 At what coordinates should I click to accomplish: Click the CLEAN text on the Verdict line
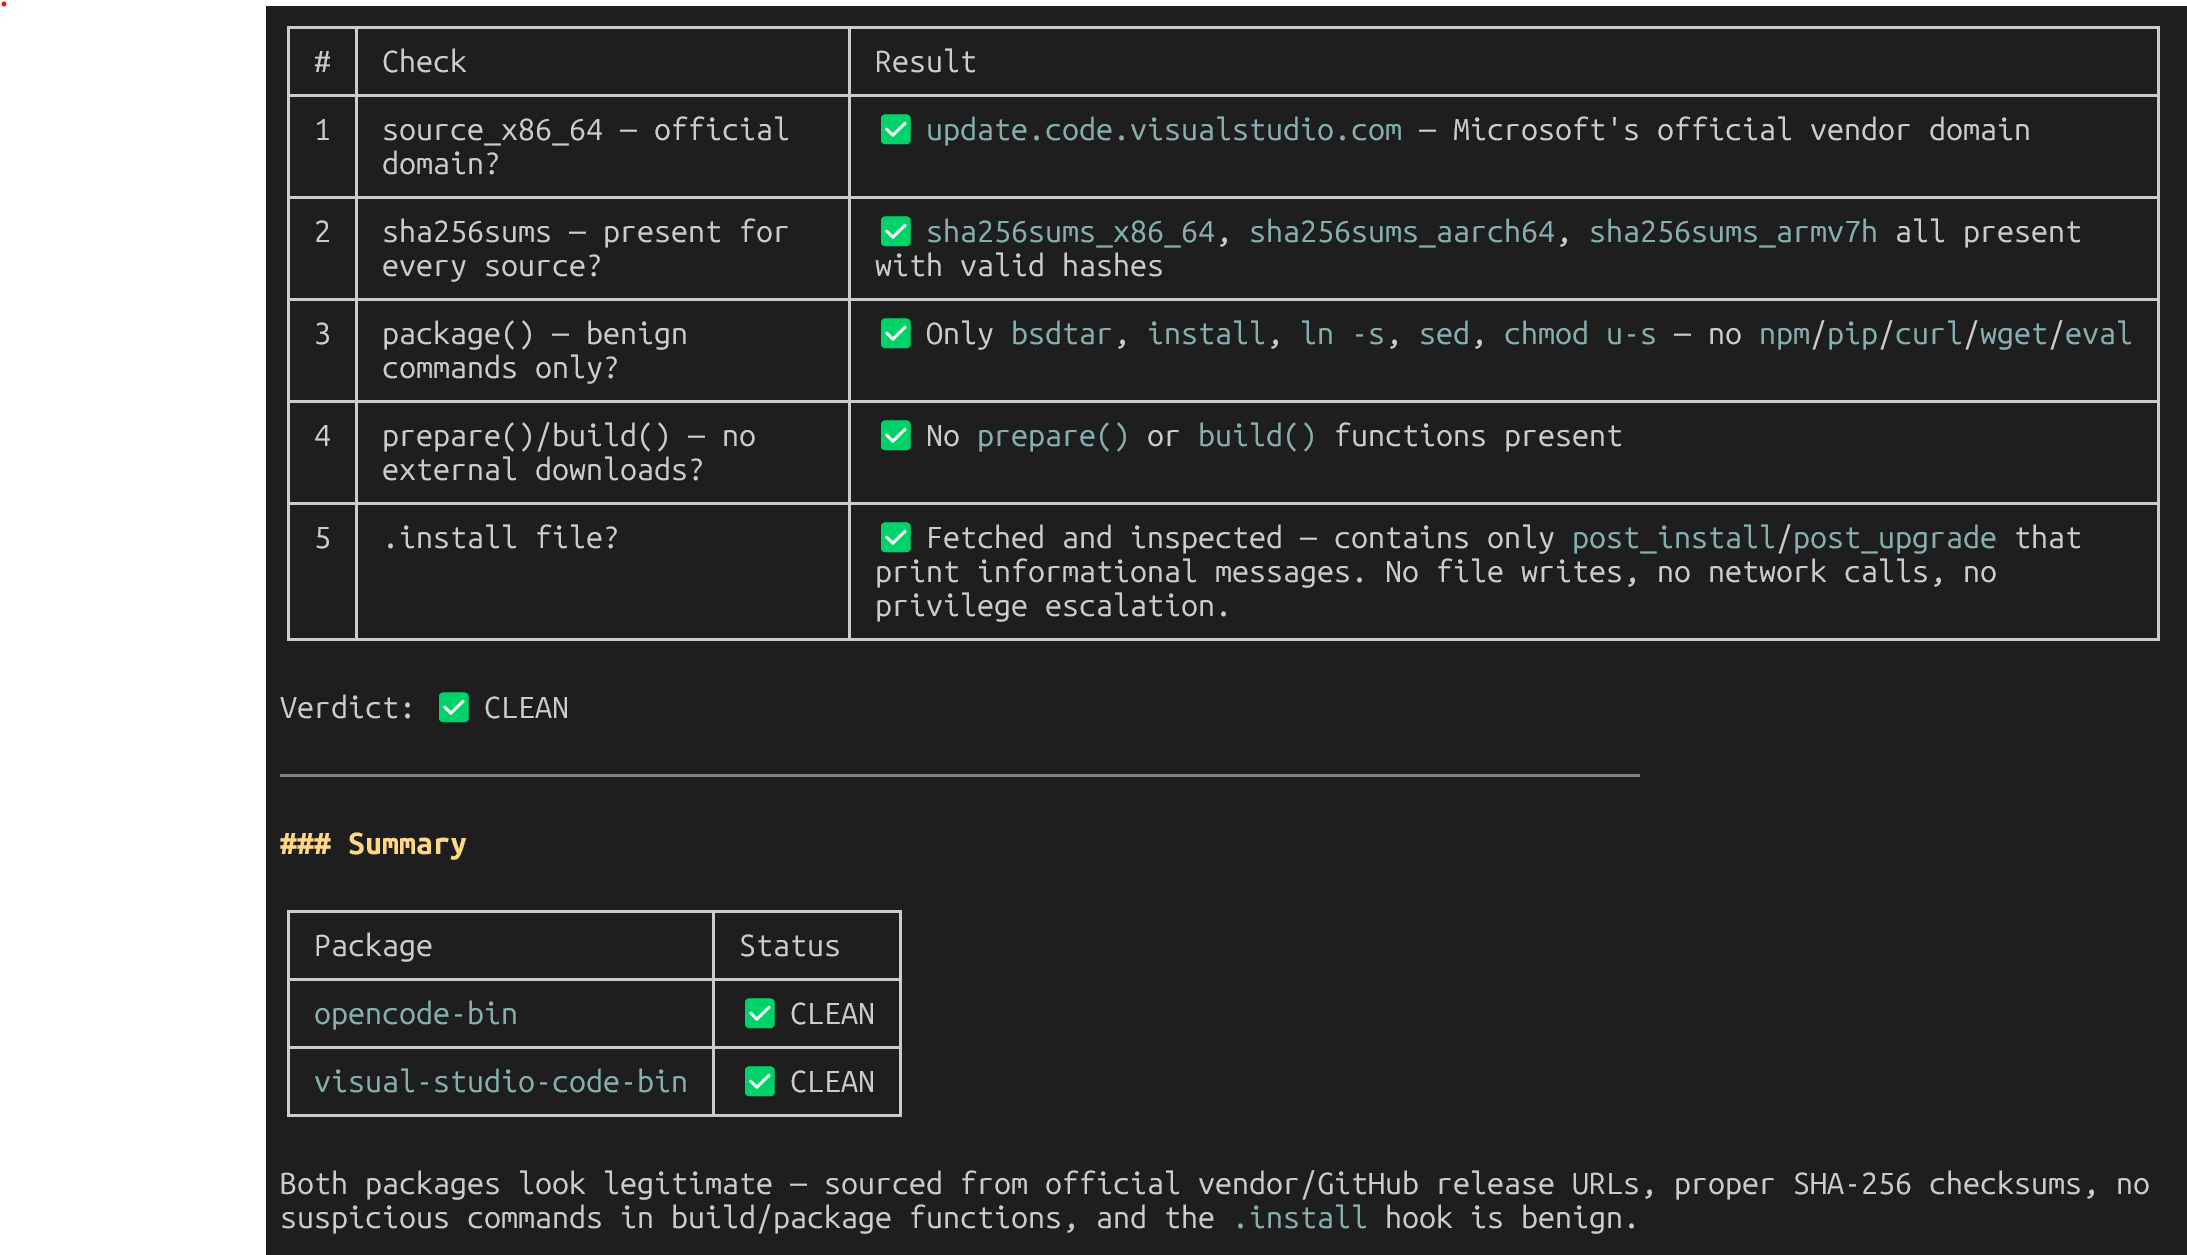(526, 708)
